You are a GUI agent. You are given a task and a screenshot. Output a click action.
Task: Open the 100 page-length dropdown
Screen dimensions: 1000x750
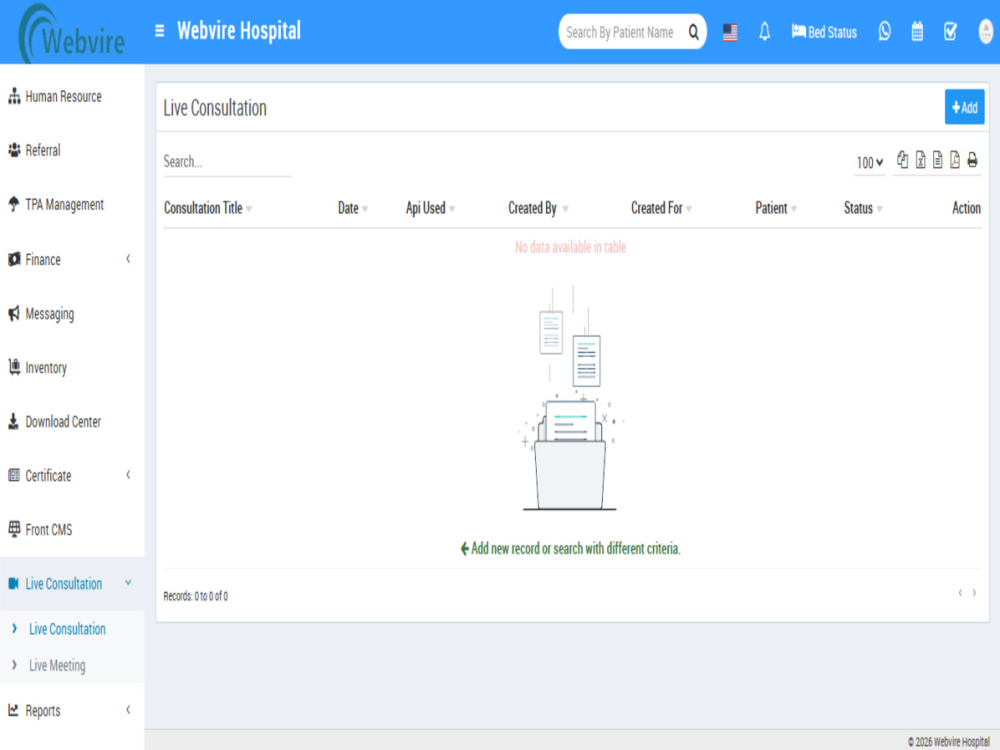(x=869, y=163)
